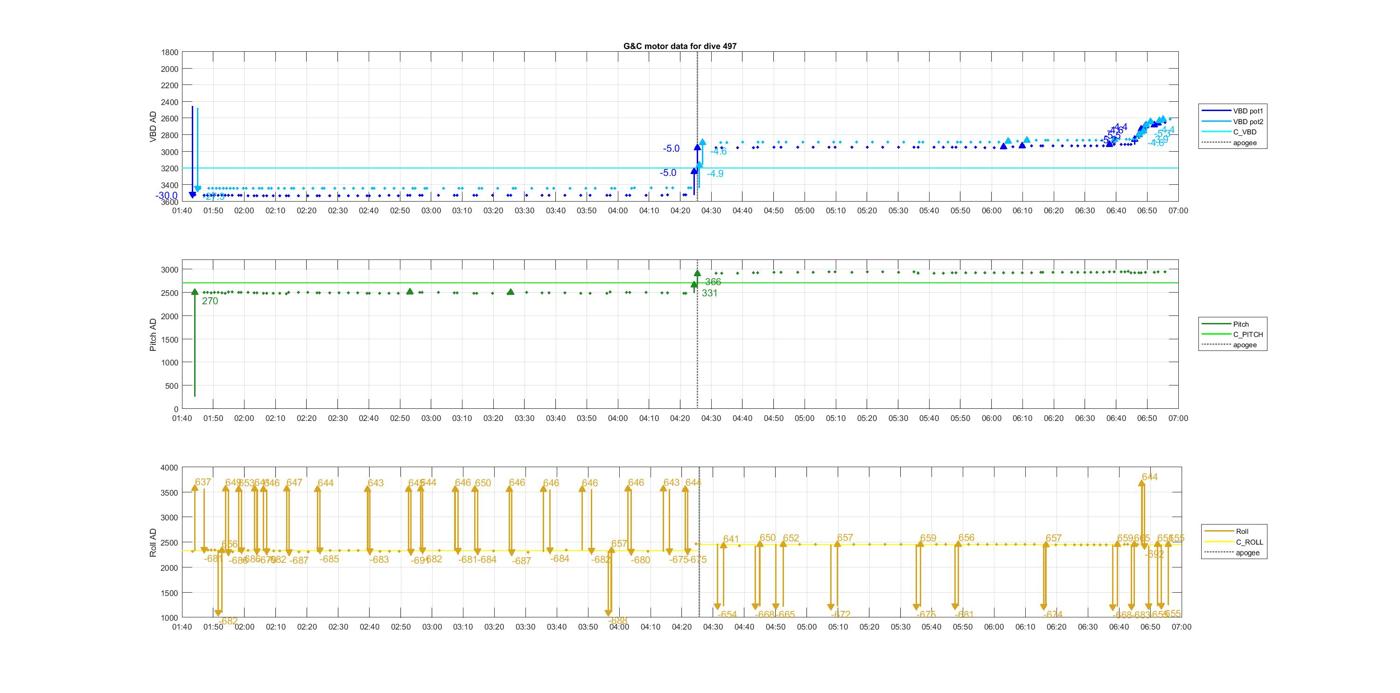This screenshot has height=693, width=1400.
Task: Click the -30.0 data label in VBD plot
Action: (167, 196)
